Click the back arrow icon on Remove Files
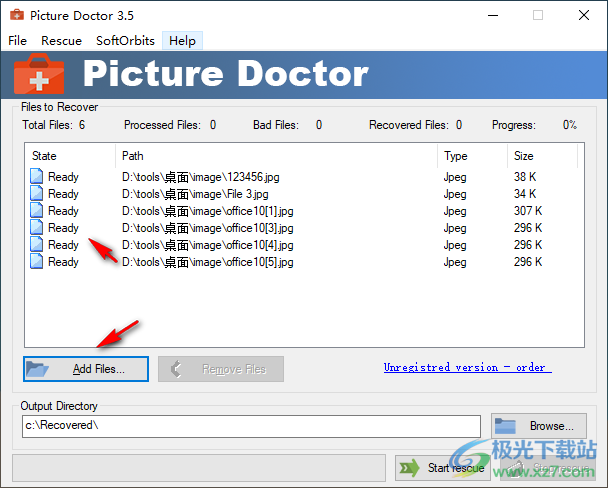The width and height of the screenshot is (608, 488). click(176, 369)
